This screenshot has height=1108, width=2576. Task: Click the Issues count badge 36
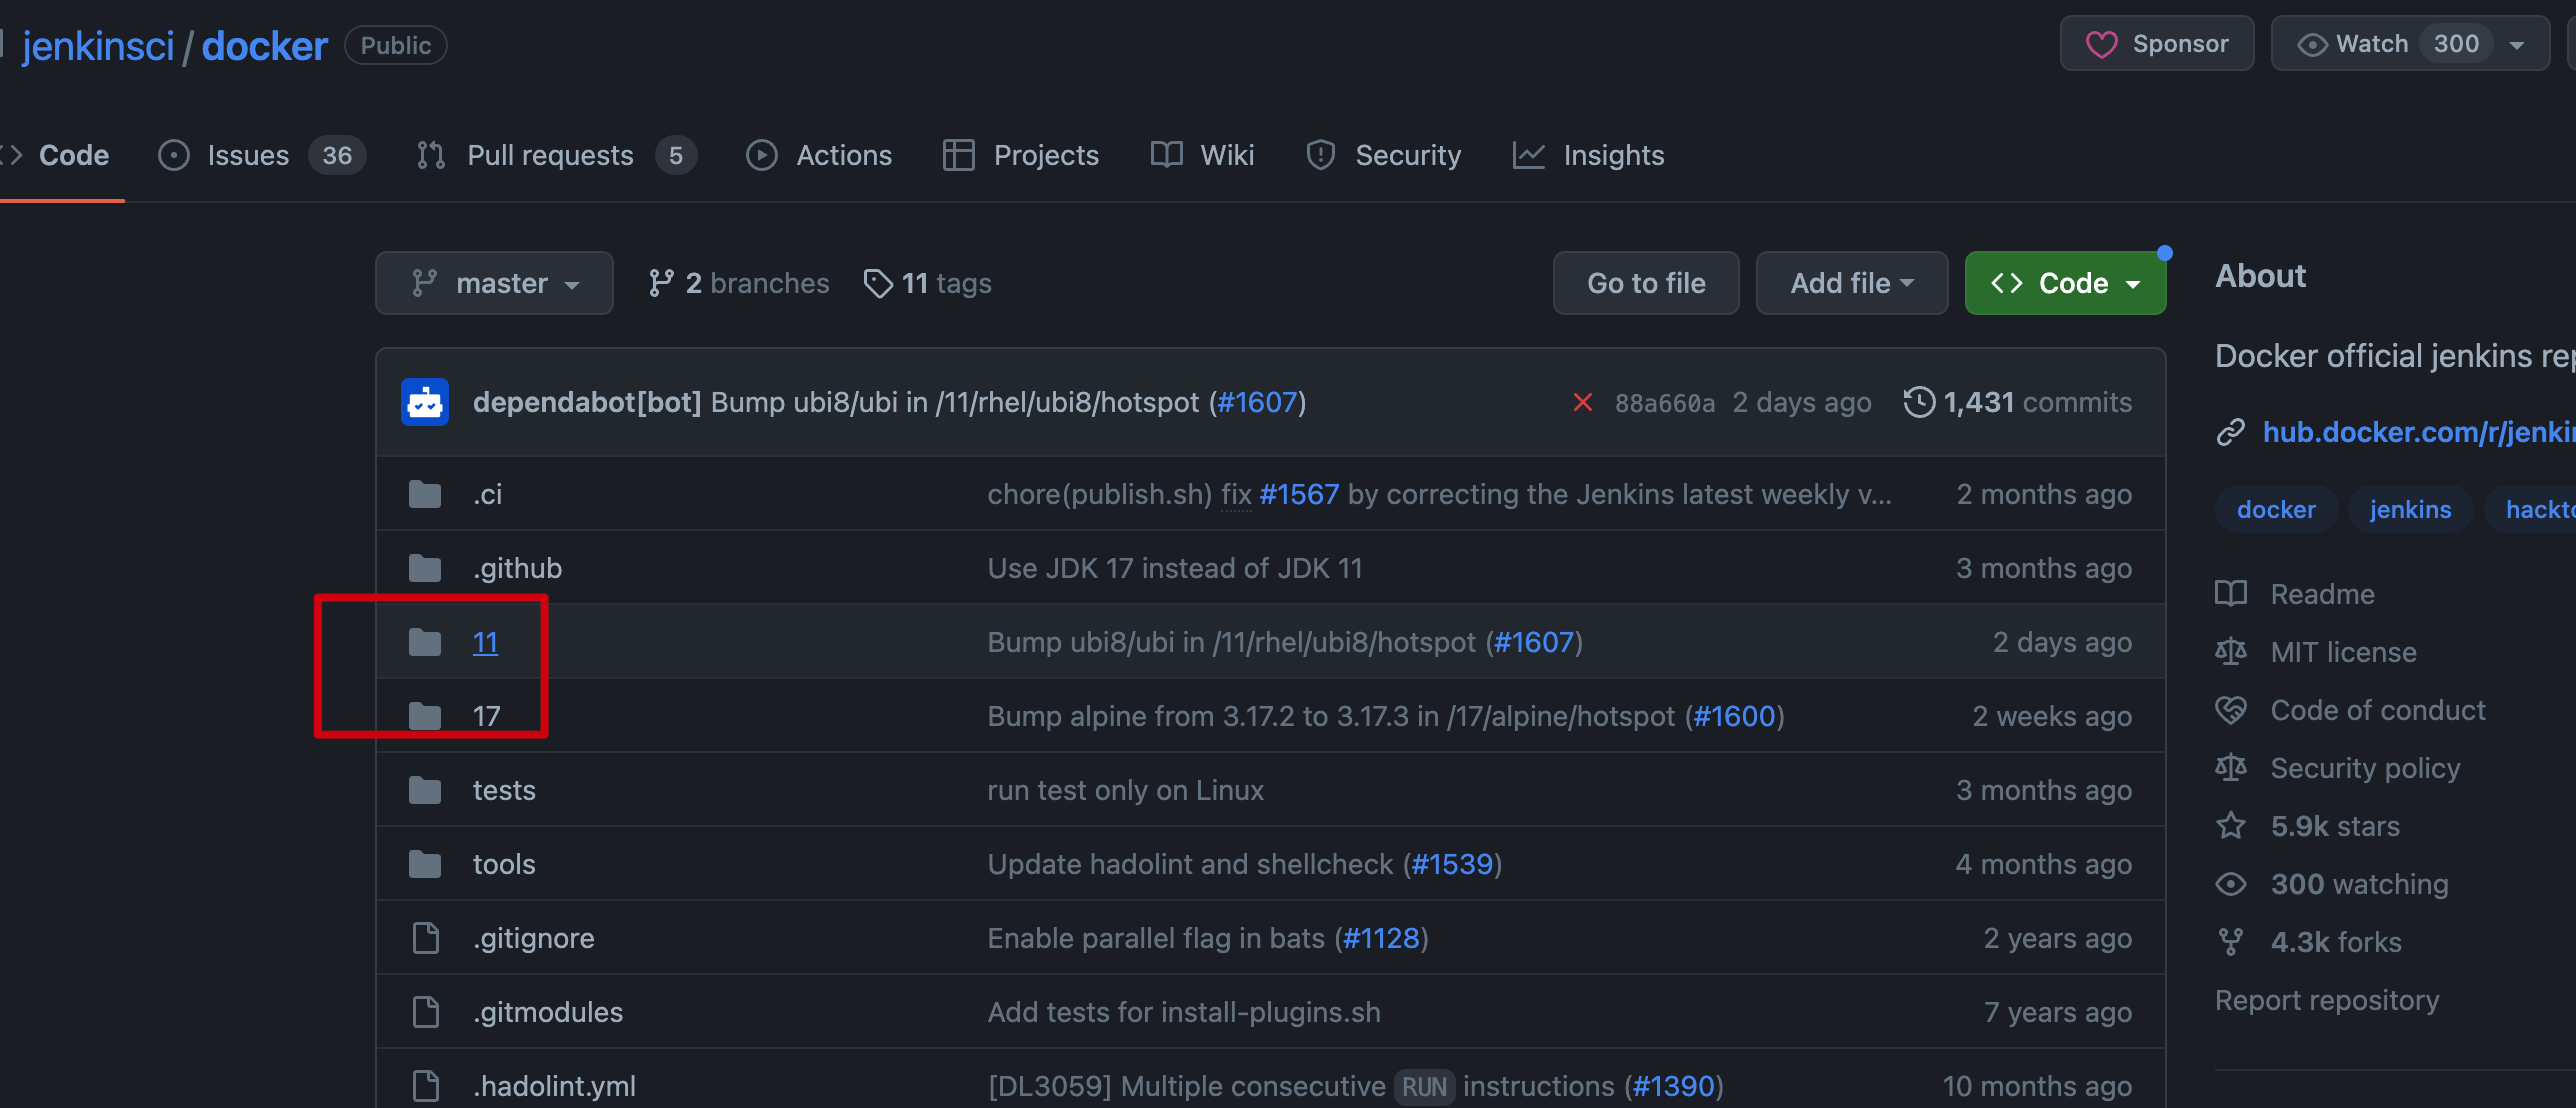(x=337, y=155)
